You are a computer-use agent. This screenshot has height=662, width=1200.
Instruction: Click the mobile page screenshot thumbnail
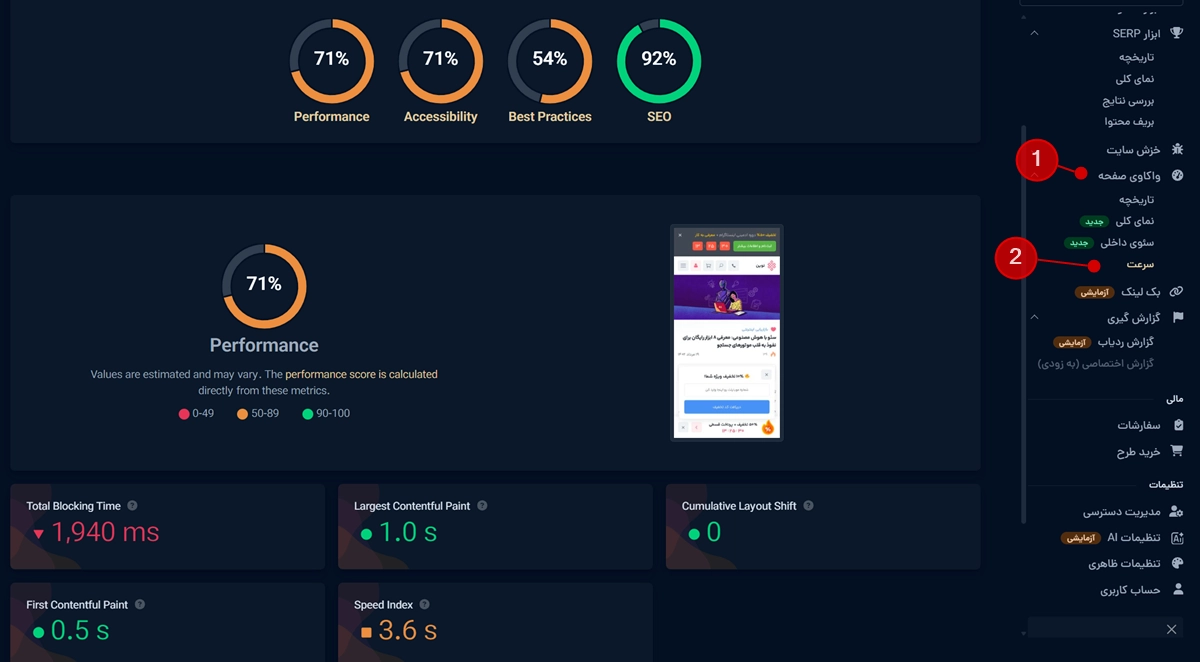pos(727,332)
